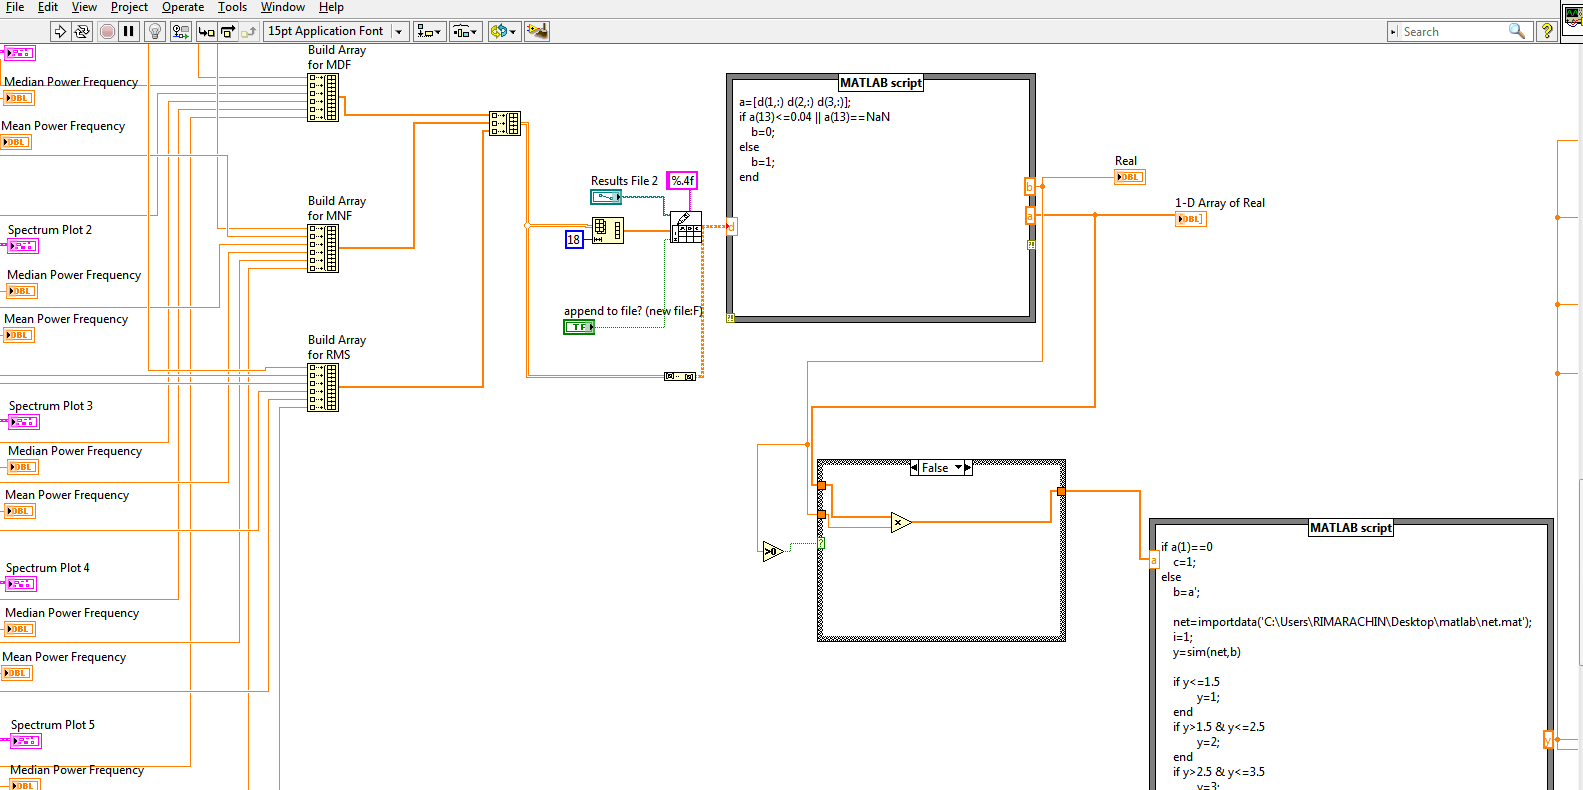The image size is (1583, 790).
Task: Select the Multiply node in case structure
Action: [x=901, y=522]
